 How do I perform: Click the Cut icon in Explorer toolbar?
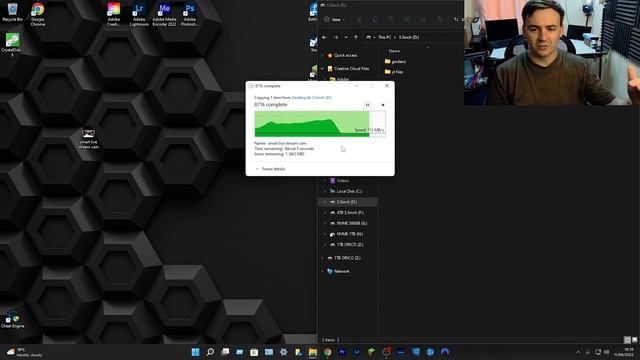(359, 19)
